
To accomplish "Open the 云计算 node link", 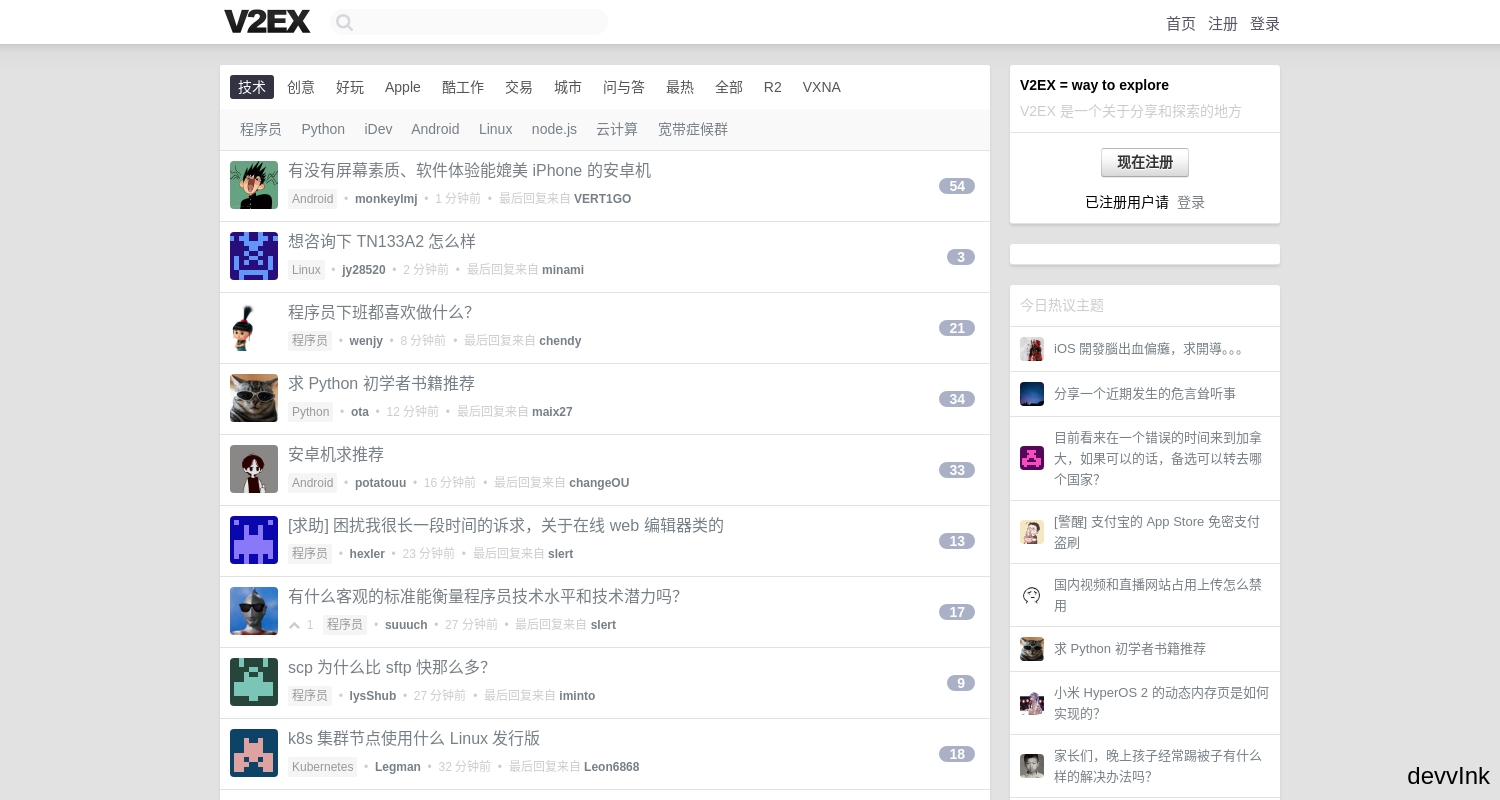I will click(617, 129).
